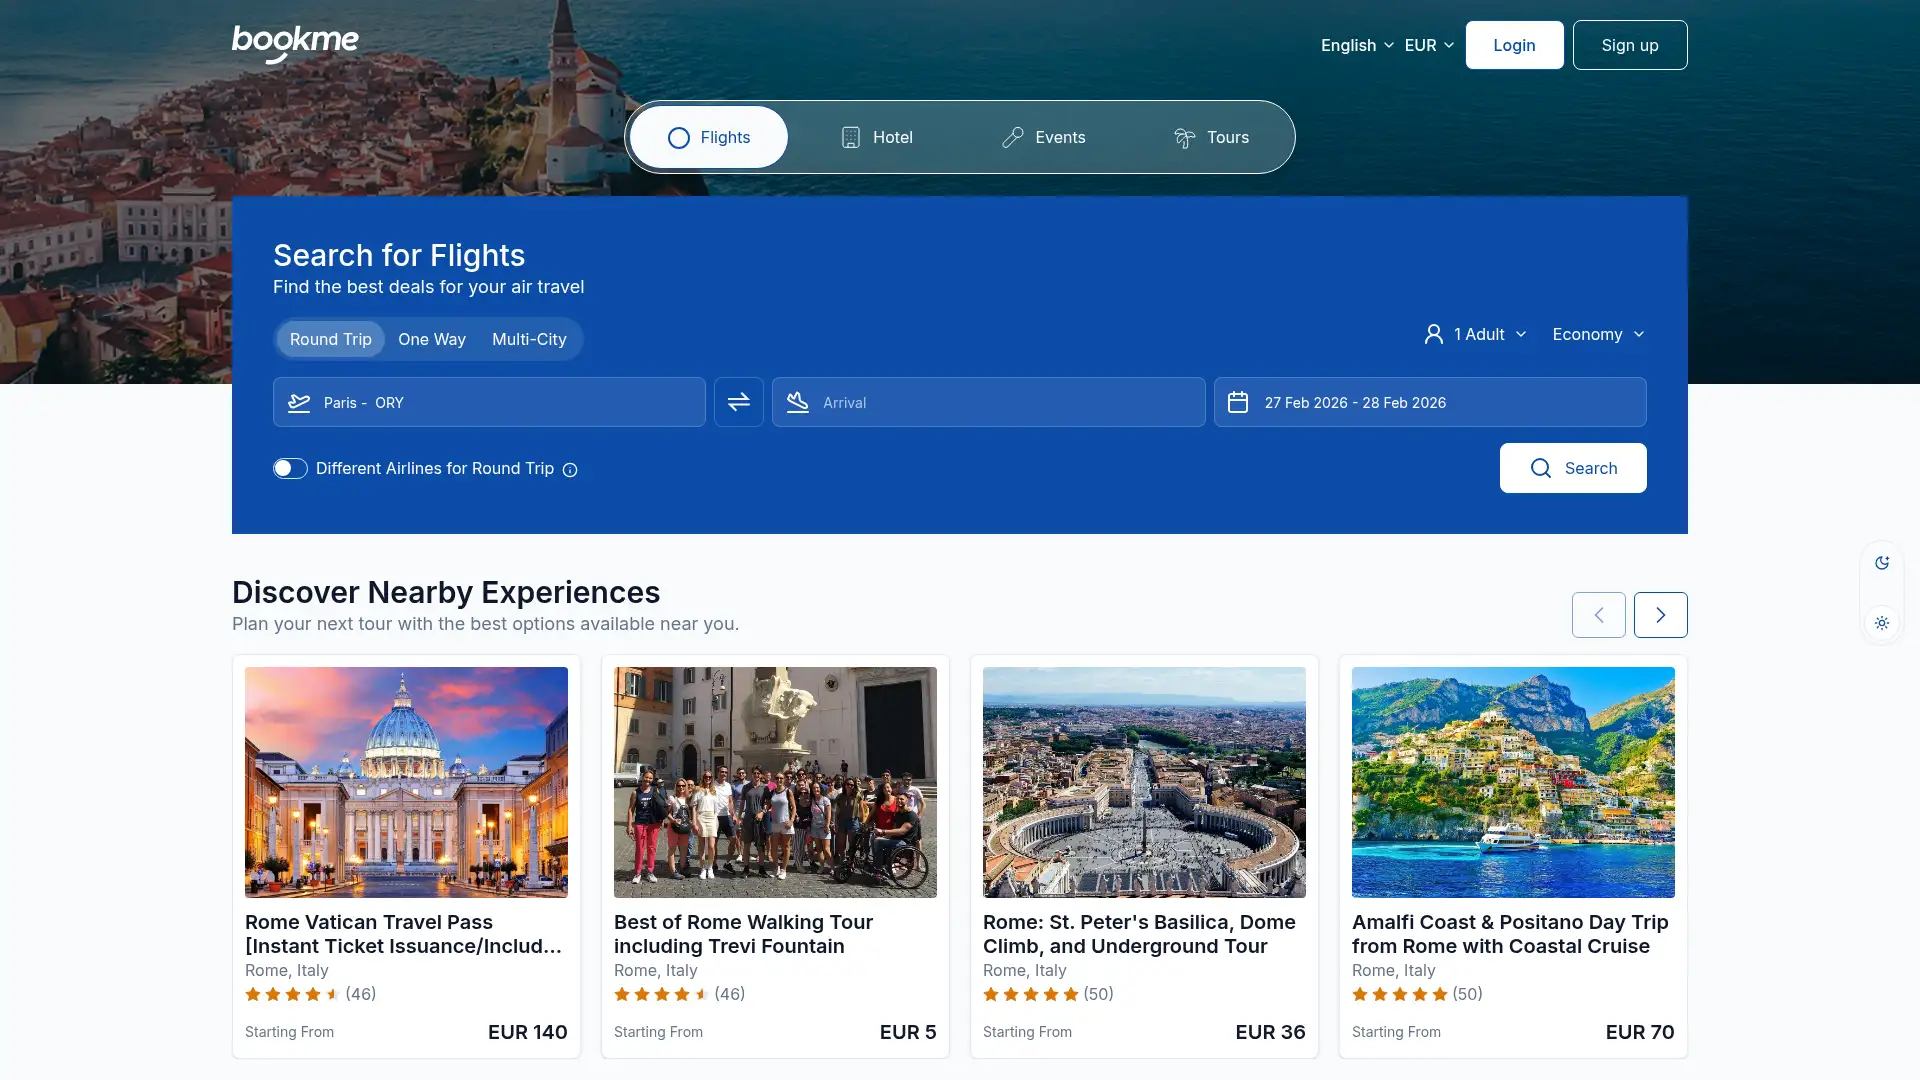Open the EUR currency dropdown

[x=1428, y=45]
